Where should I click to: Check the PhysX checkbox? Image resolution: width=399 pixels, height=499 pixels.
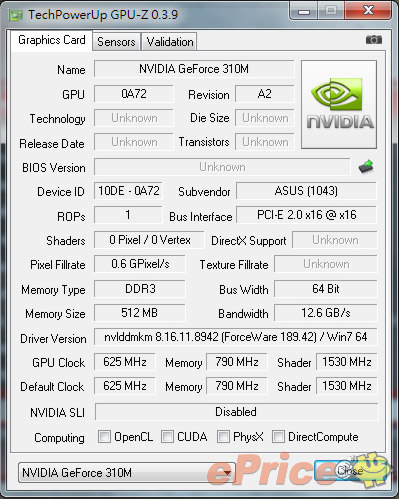[x=223, y=437]
